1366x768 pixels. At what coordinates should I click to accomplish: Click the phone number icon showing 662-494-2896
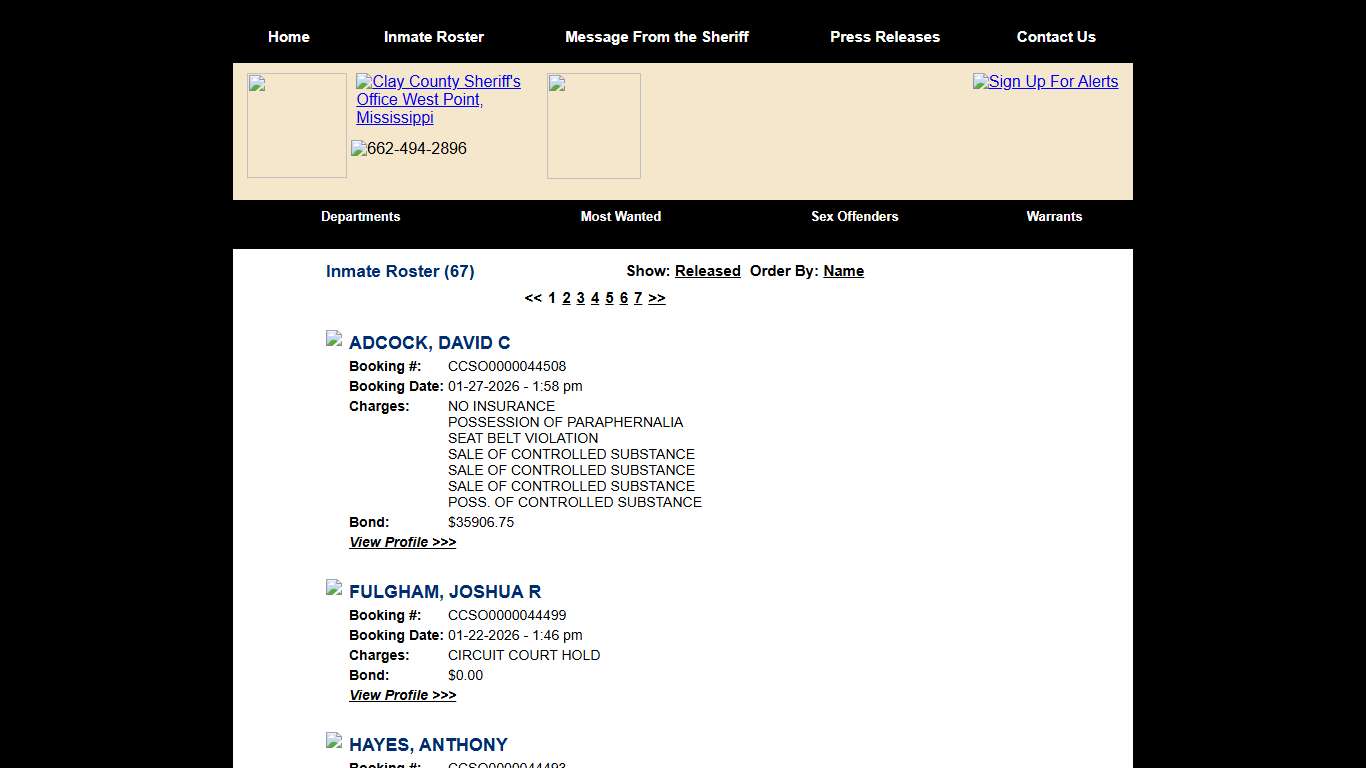408,149
